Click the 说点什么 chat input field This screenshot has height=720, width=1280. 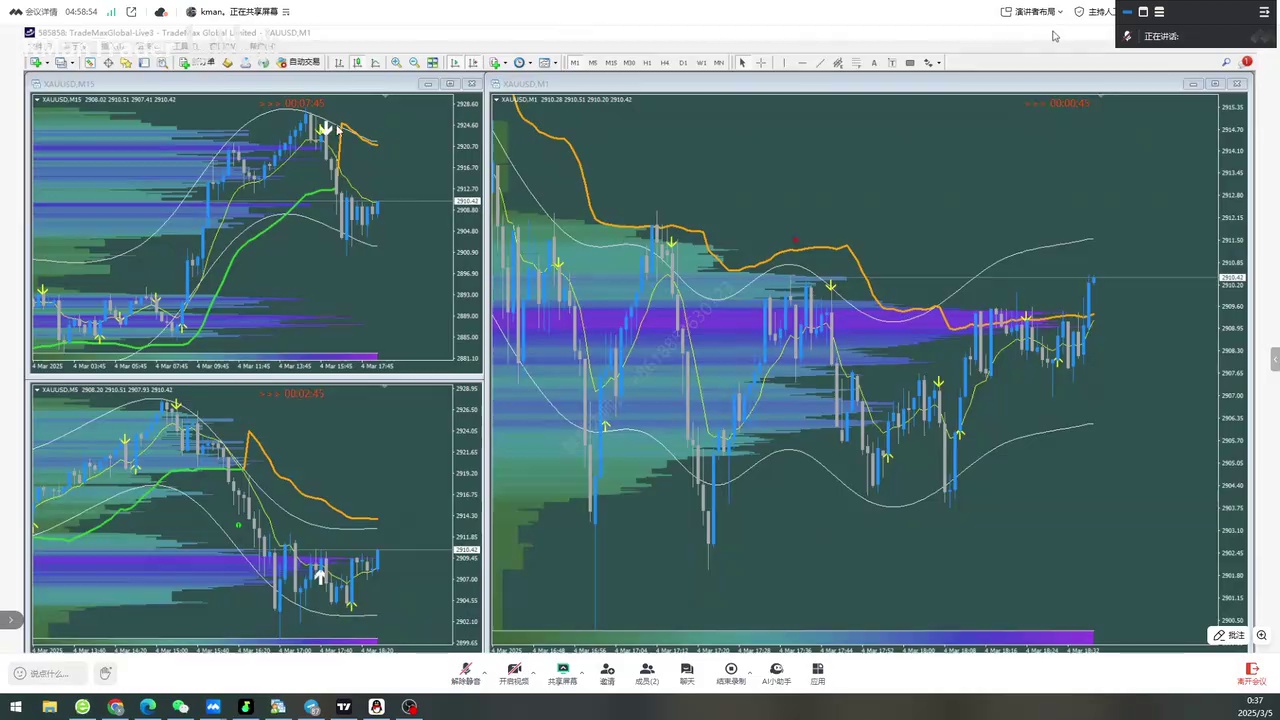point(50,674)
